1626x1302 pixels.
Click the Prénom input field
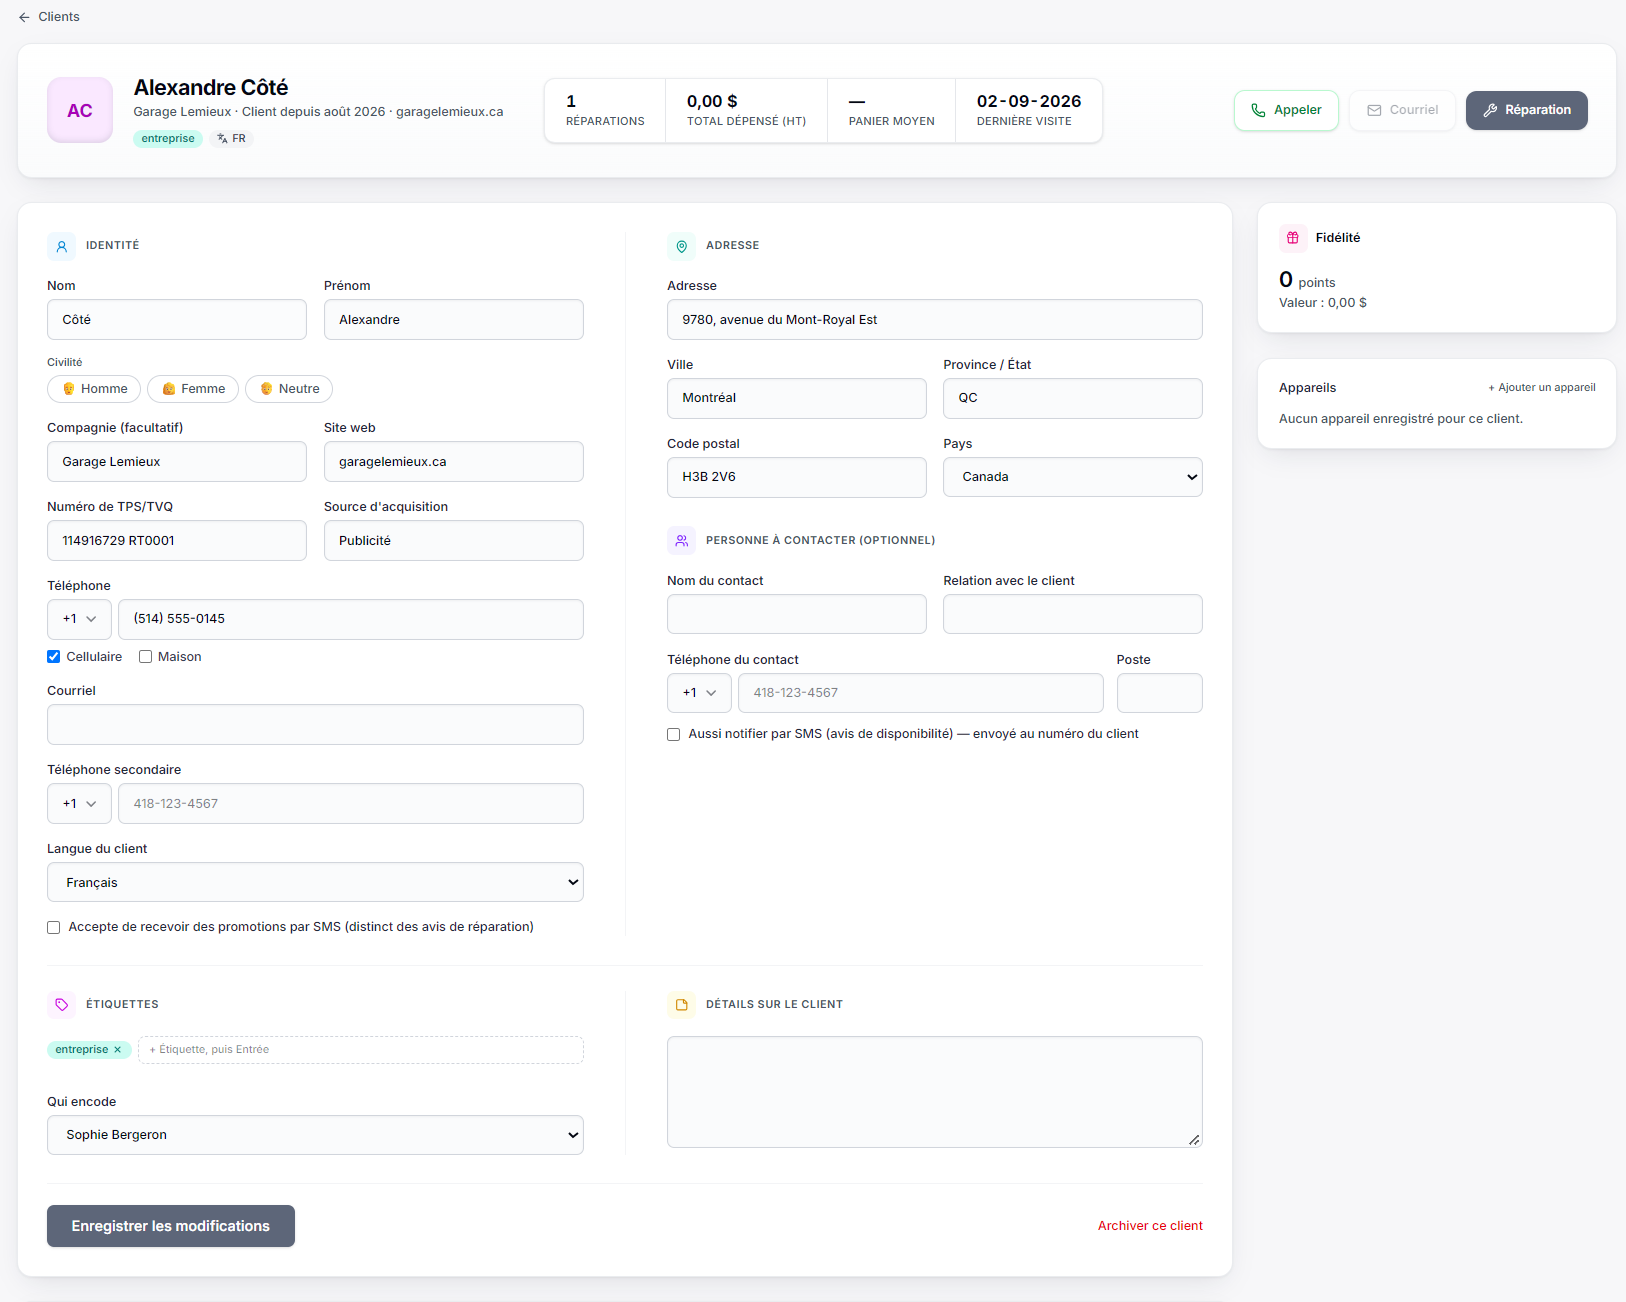click(454, 320)
